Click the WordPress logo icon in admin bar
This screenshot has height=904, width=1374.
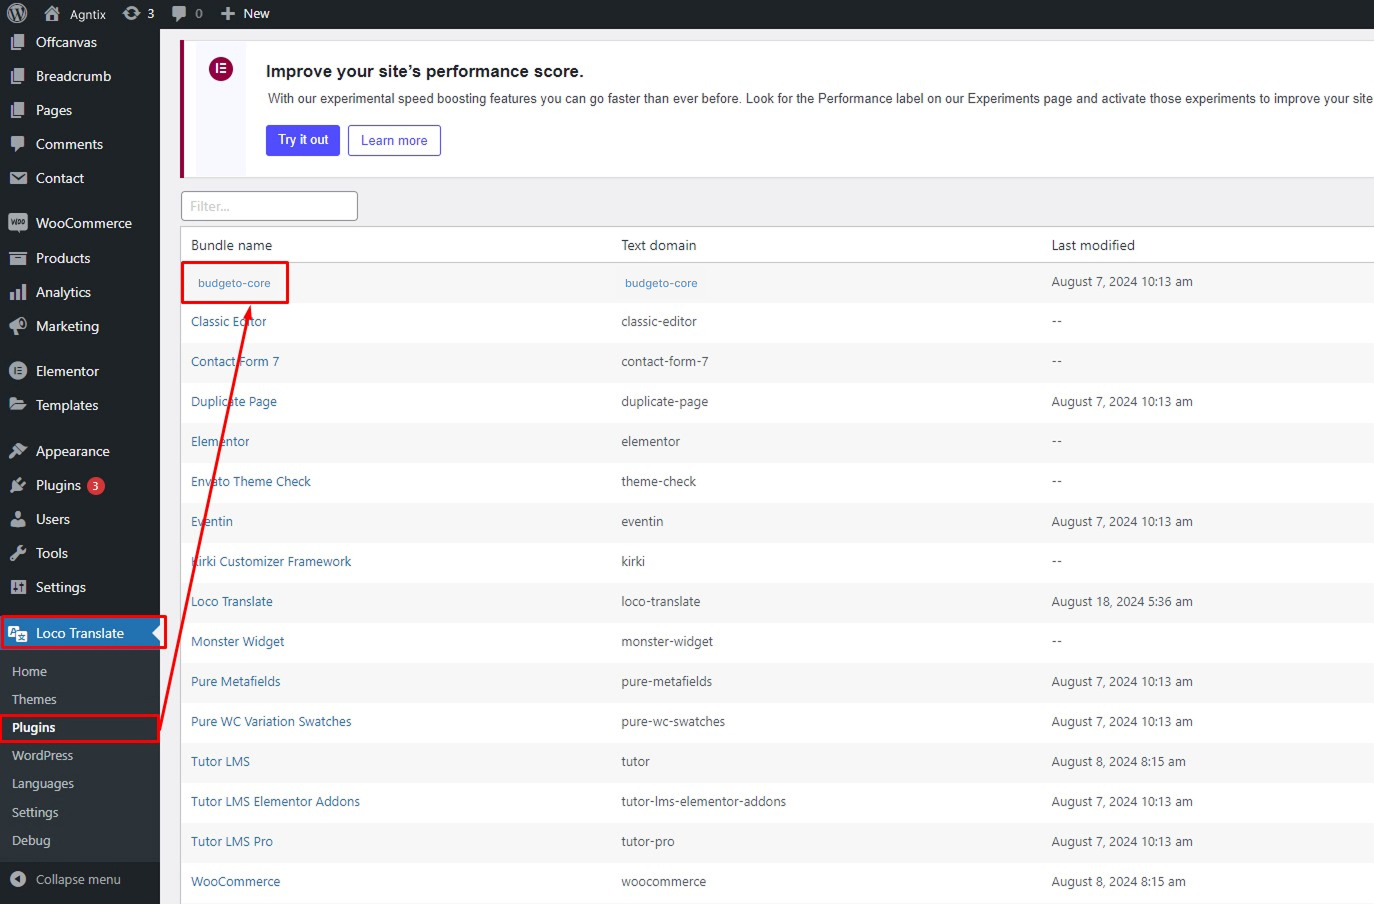click(x=17, y=13)
